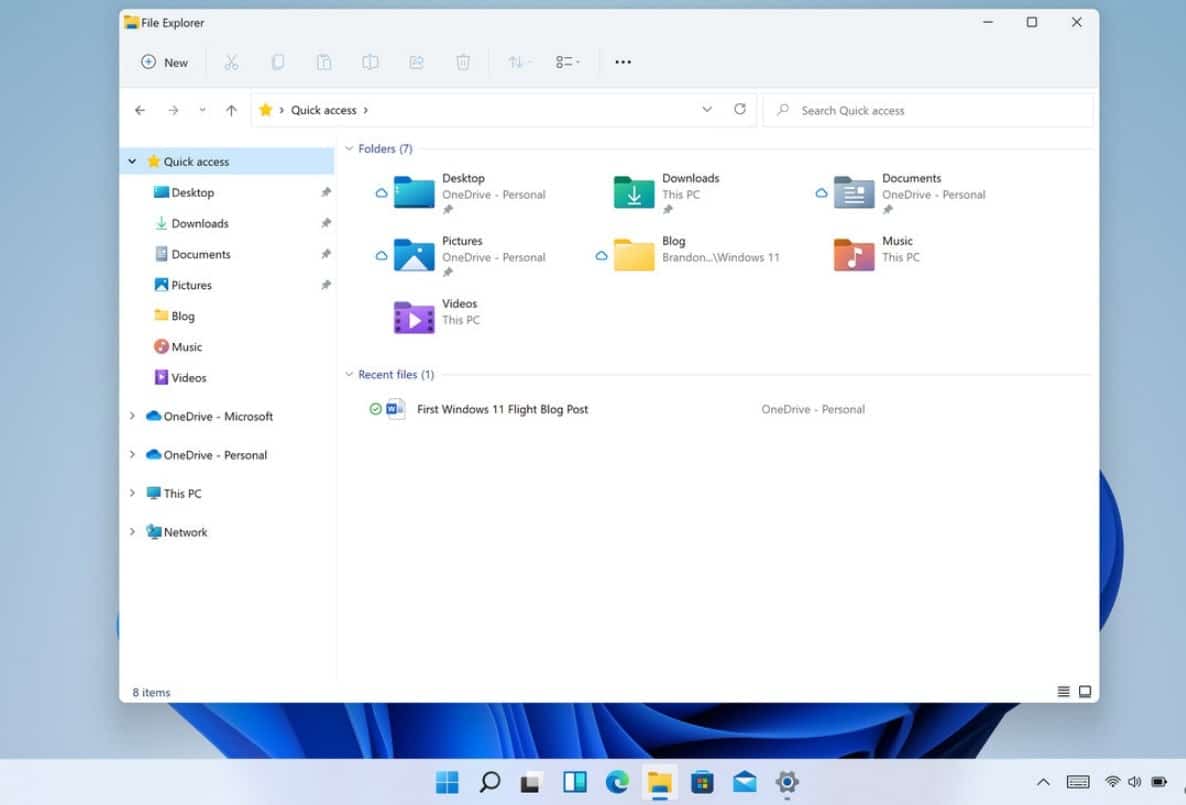Navigate back using the Back arrow

[139, 110]
